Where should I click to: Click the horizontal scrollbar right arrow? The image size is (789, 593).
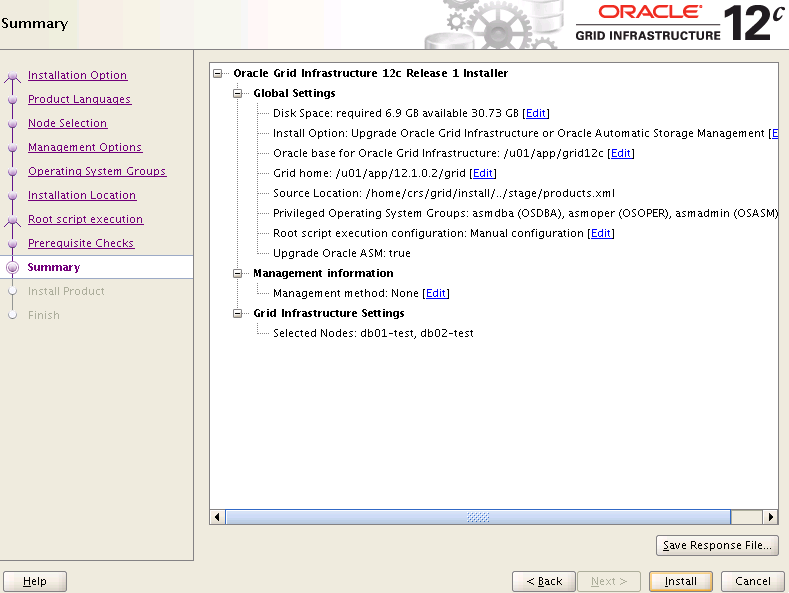[x=771, y=517]
